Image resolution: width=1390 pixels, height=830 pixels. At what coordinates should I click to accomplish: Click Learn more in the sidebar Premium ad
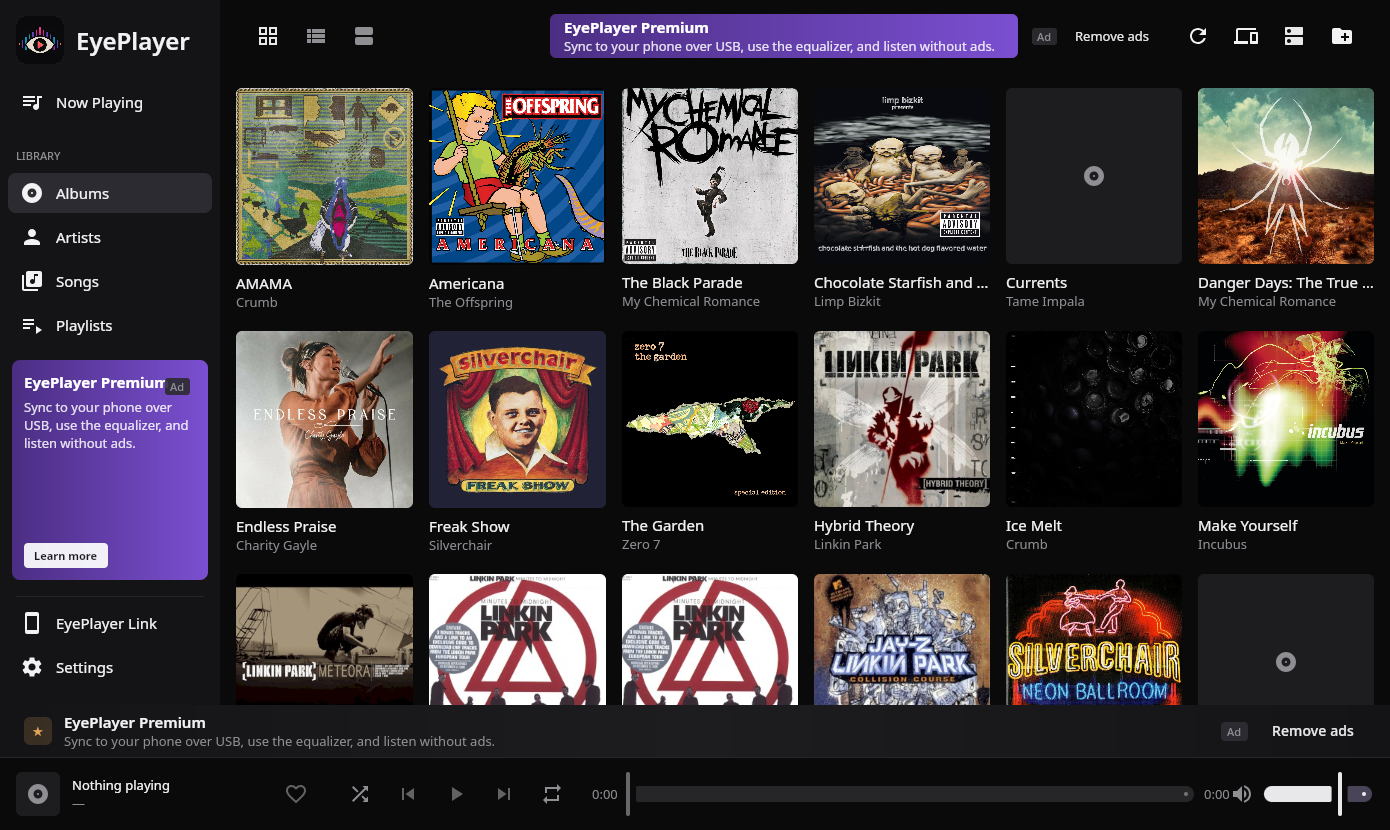tap(66, 556)
